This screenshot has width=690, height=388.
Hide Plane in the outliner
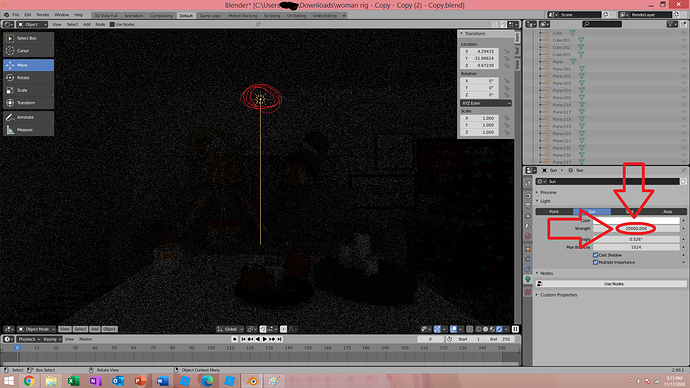[x=683, y=62]
